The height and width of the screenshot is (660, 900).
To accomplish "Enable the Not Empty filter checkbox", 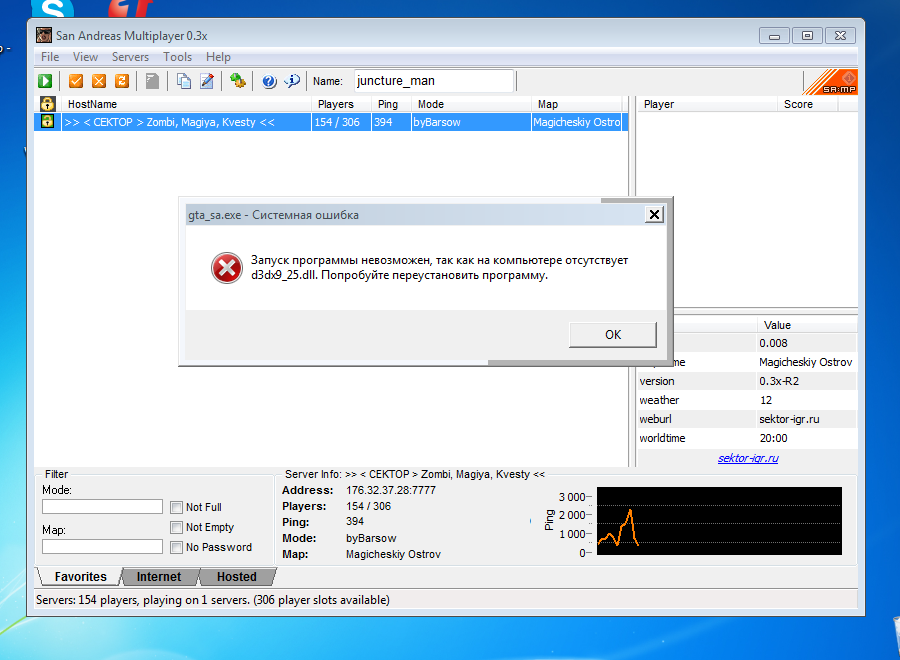I will coord(176,527).
